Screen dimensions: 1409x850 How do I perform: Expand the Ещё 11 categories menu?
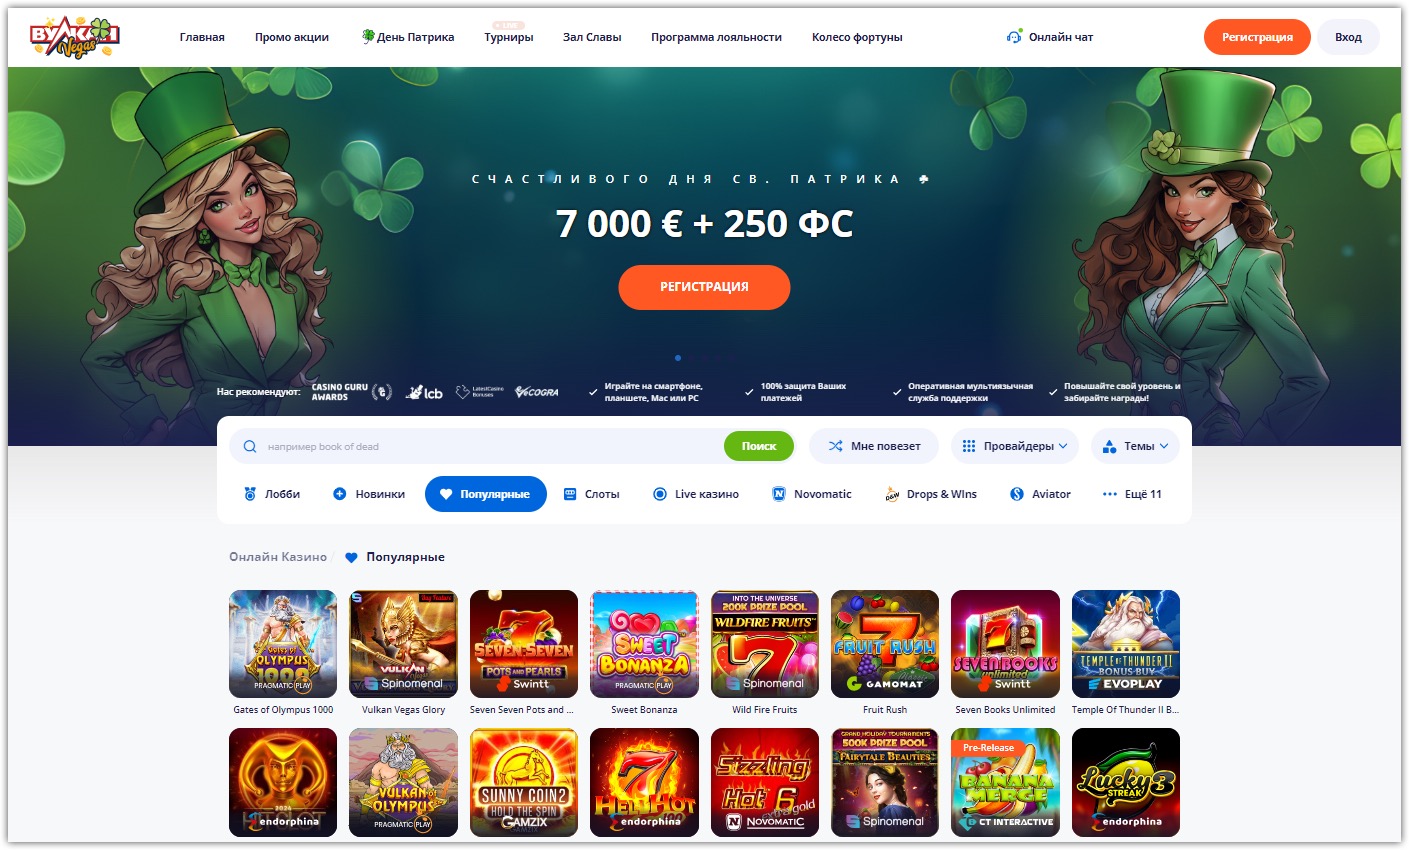[1132, 494]
